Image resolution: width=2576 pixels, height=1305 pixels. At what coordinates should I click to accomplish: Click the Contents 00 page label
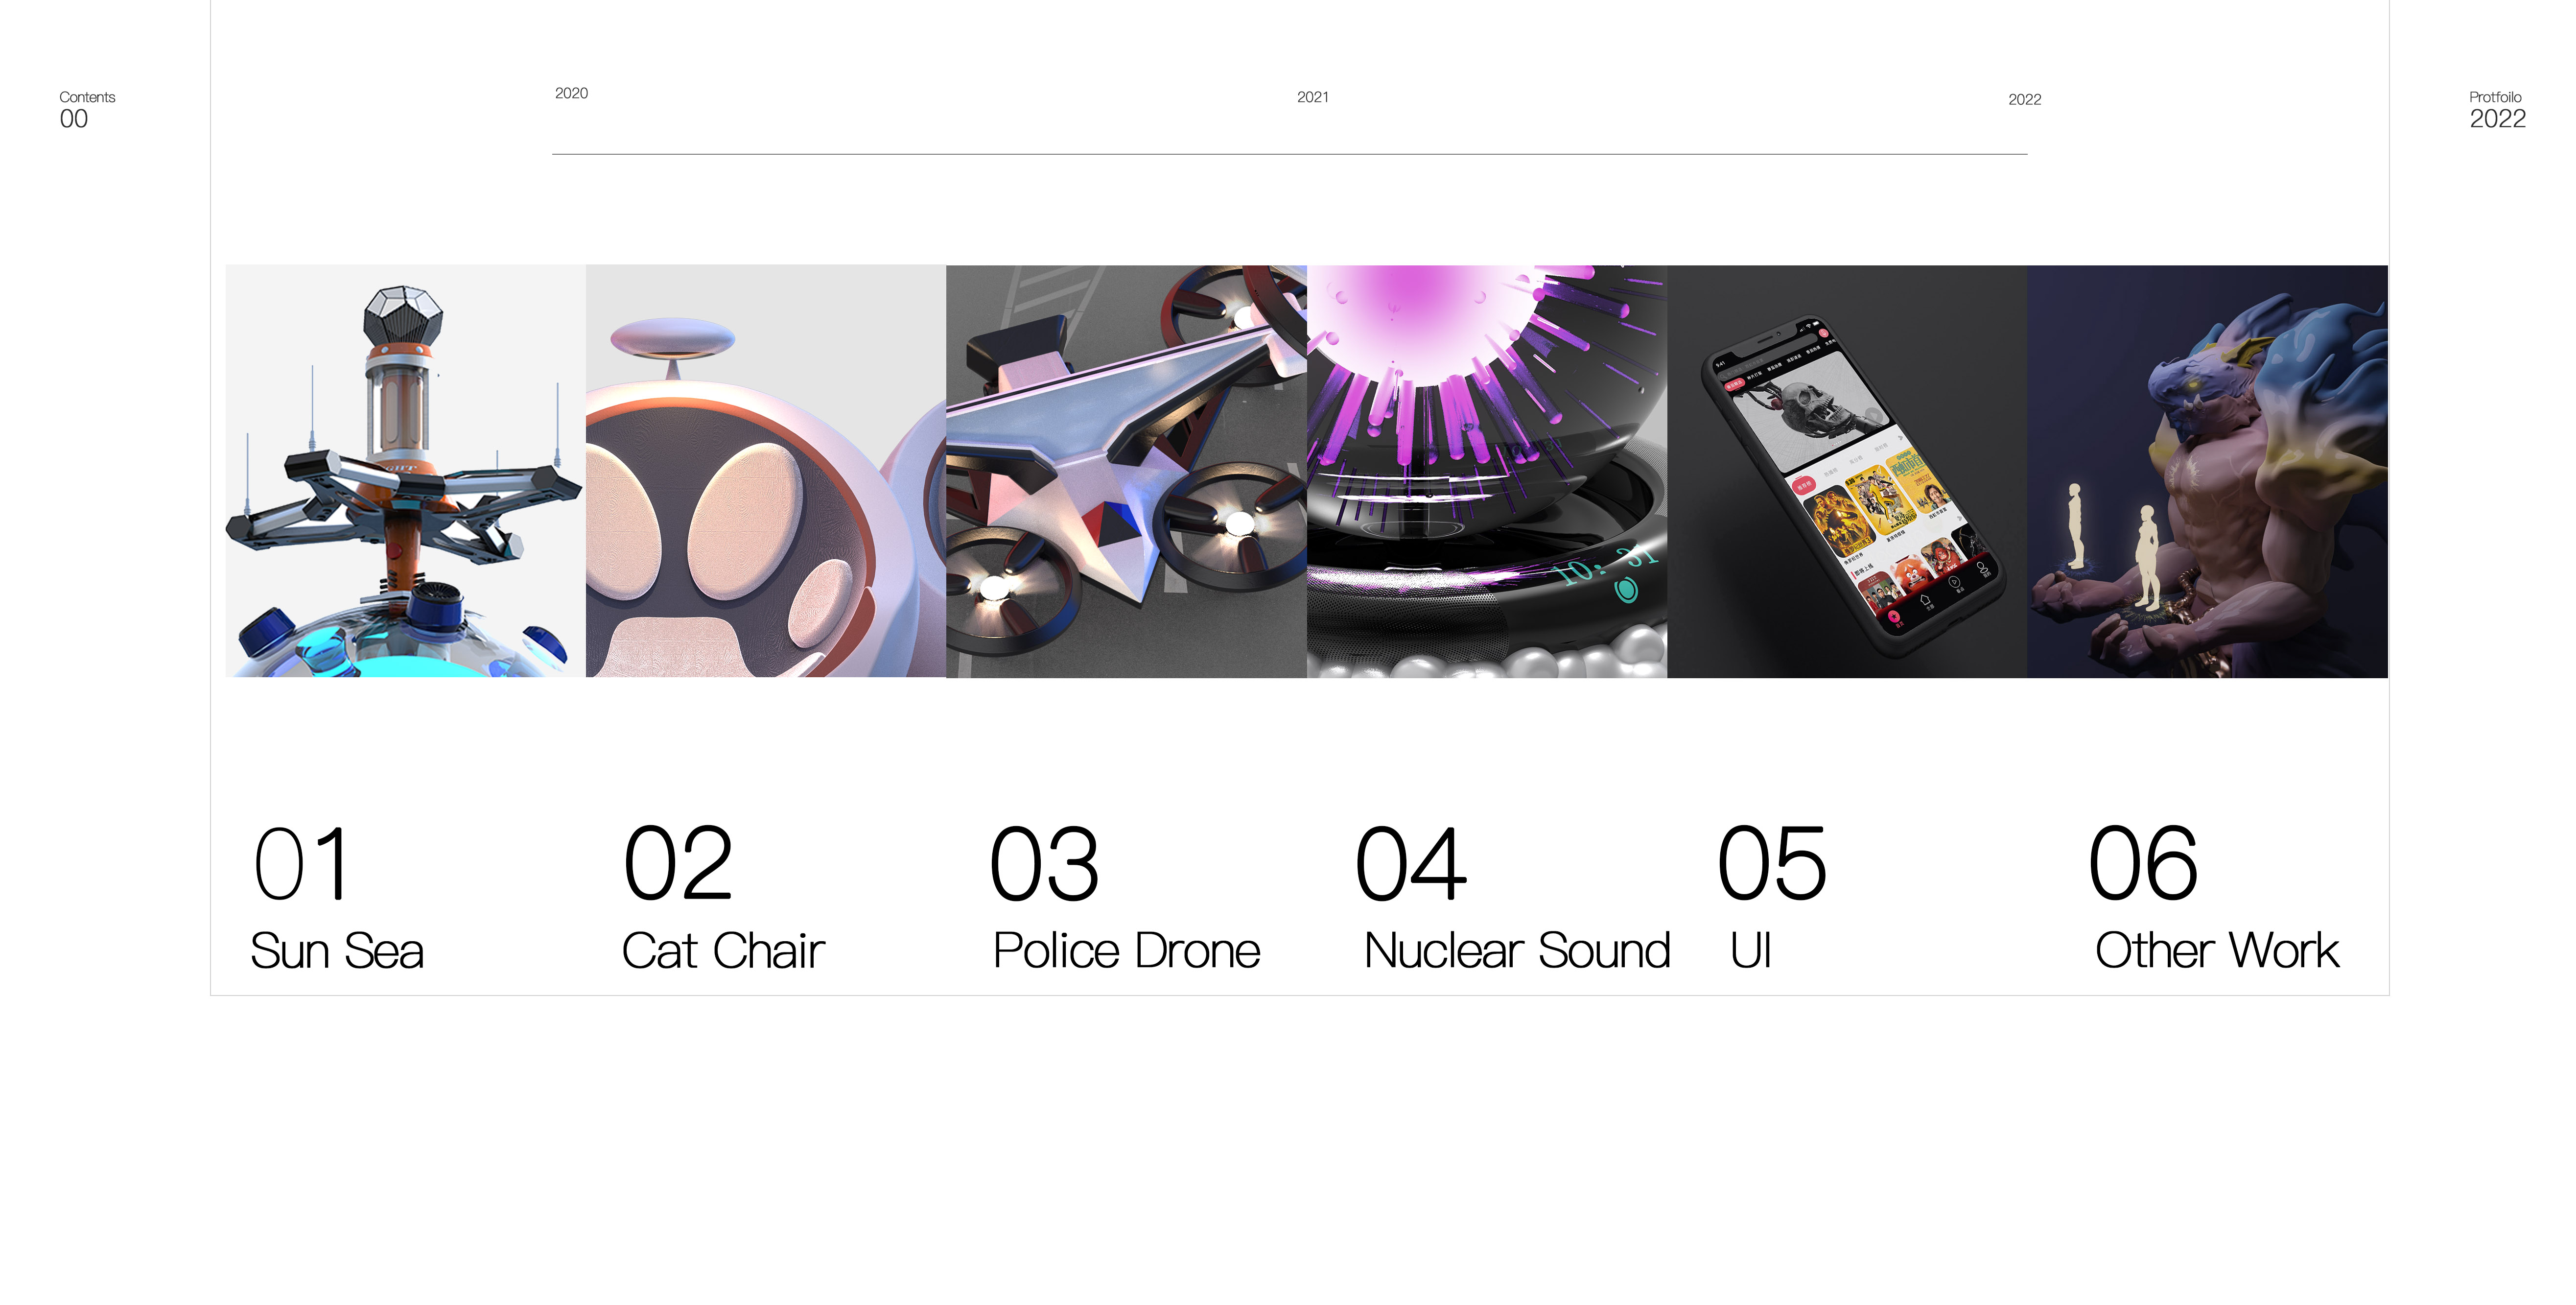tap(87, 110)
